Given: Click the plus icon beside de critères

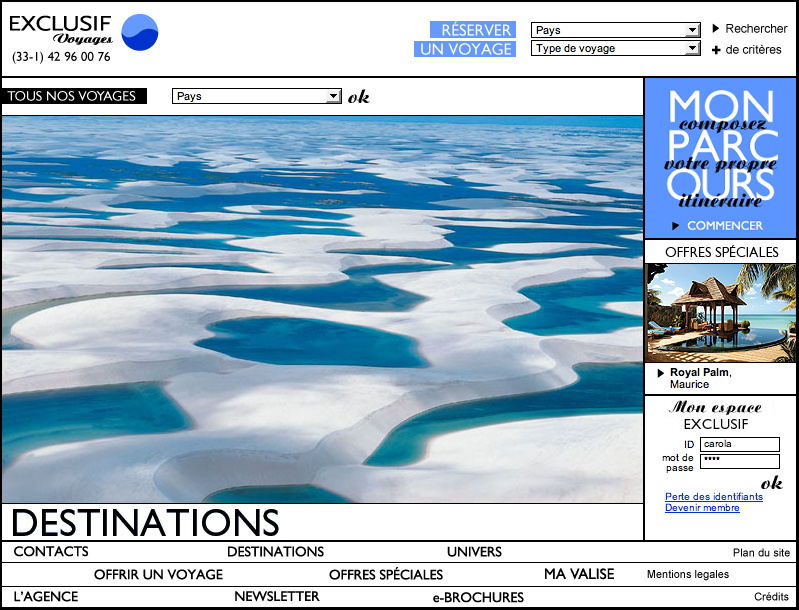Looking at the screenshot, I should point(716,50).
